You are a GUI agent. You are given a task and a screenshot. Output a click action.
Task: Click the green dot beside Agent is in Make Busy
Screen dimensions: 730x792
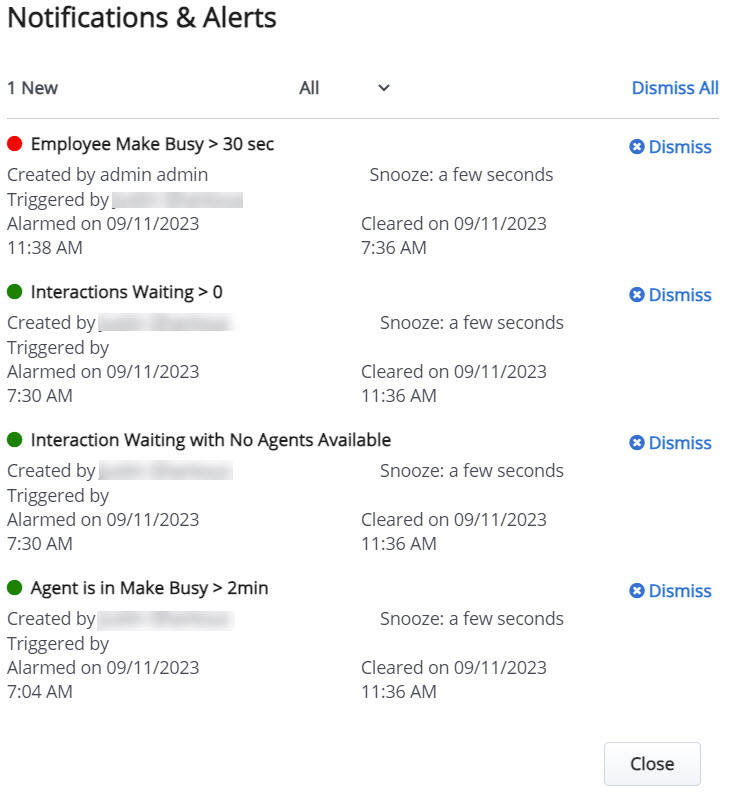[x=15, y=589]
